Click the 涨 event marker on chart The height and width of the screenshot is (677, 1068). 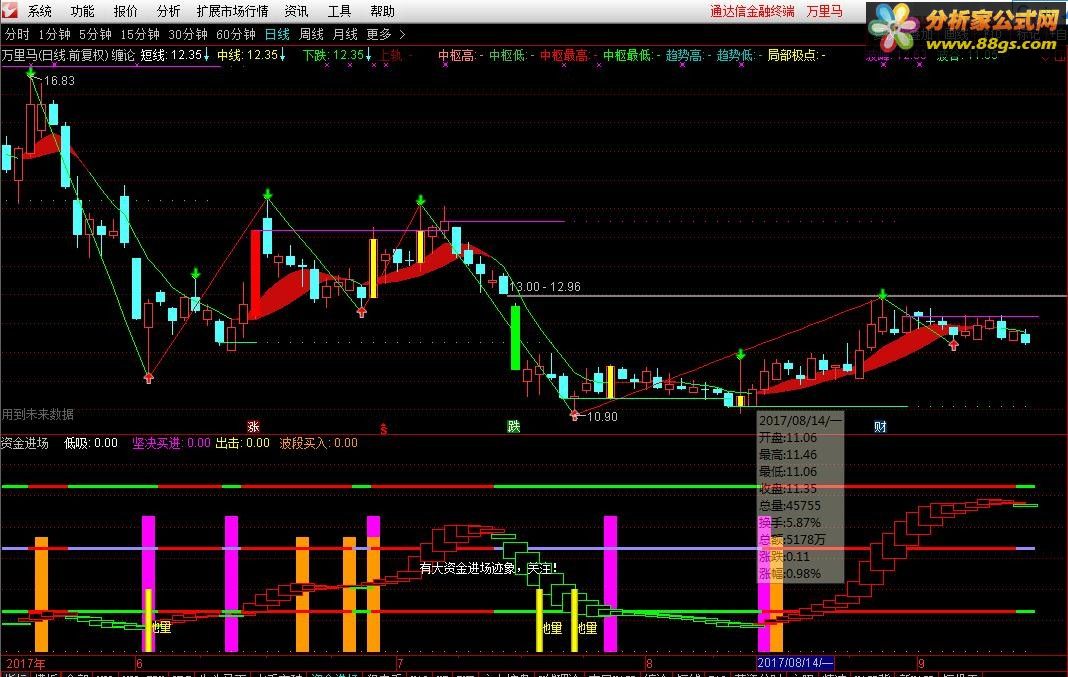pyautogui.click(x=253, y=426)
